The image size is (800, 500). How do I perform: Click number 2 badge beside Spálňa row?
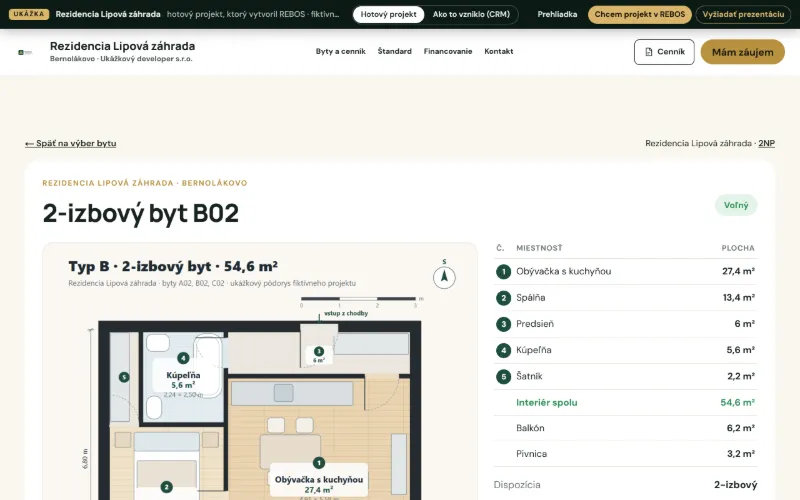(504, 298)
